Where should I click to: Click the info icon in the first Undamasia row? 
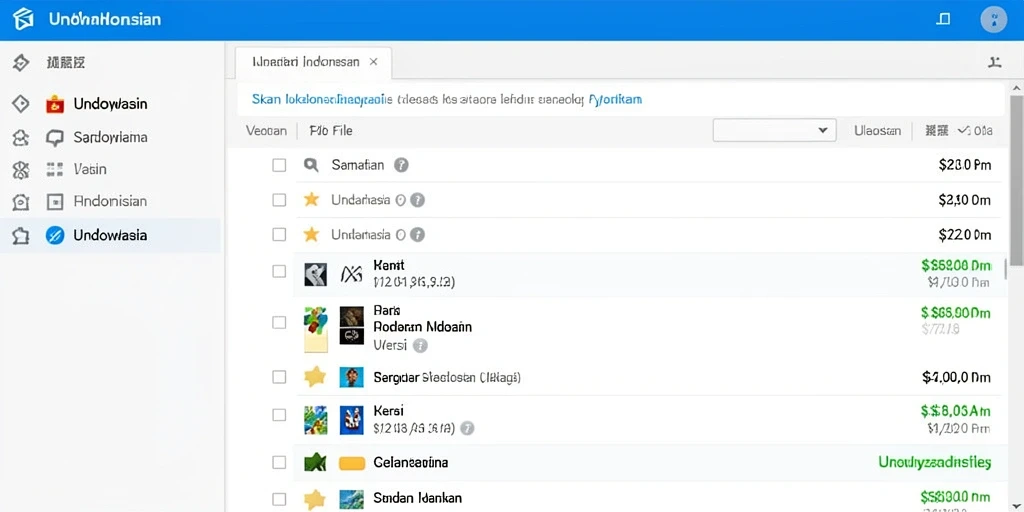point(417,200)
